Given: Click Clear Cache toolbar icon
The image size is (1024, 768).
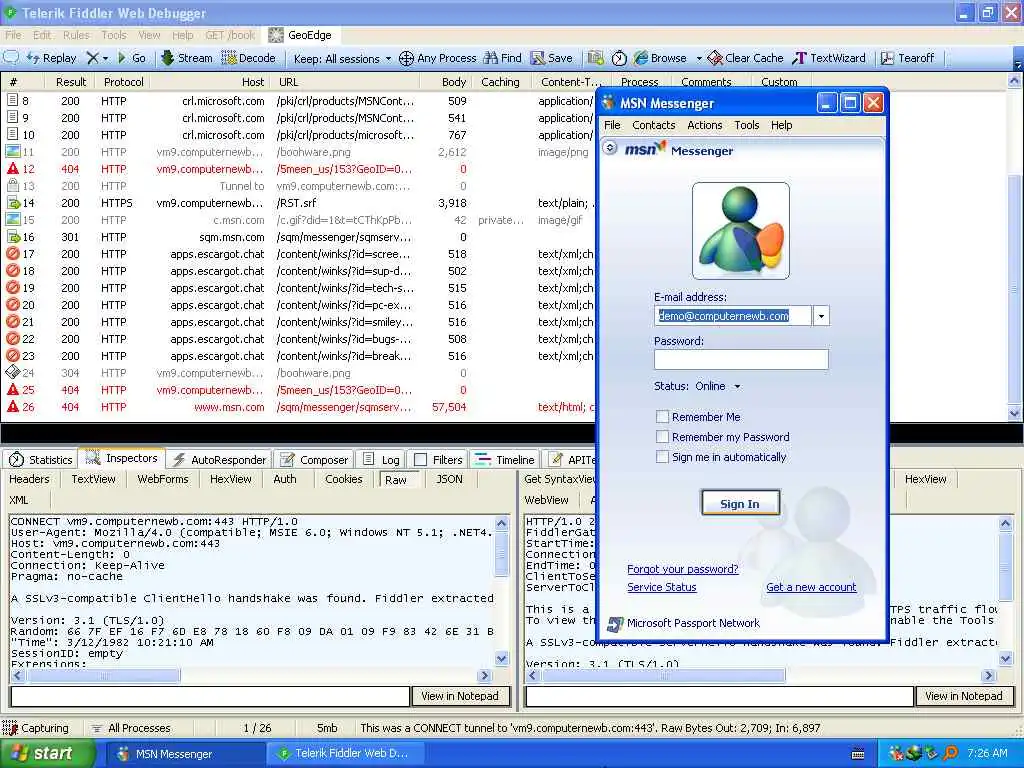Looking at the screenshot, I should pyautogui.click(x=715, y=58).
